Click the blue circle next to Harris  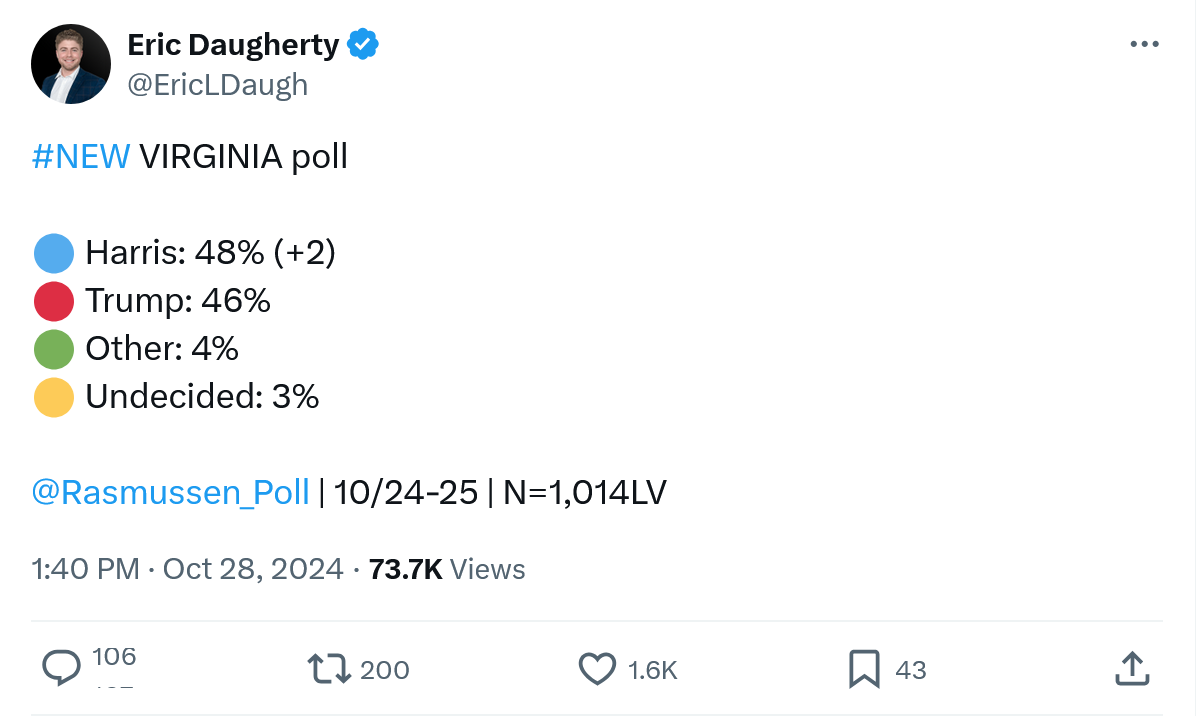point(54,253)
